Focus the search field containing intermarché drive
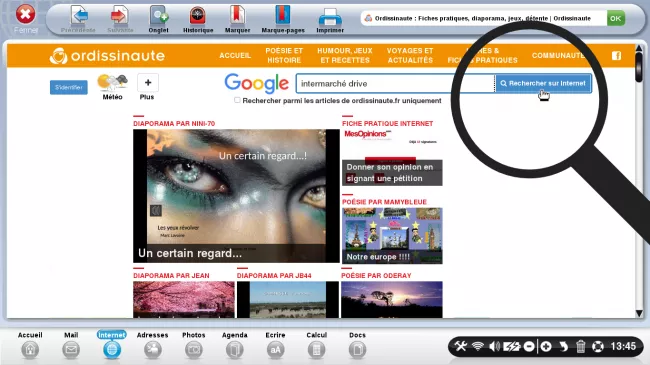Screen dimensions: 650x365 tap(395, 83)
